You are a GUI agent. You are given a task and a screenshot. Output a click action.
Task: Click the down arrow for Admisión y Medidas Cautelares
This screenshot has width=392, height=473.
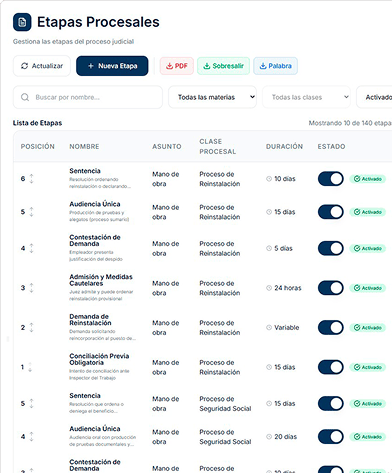(x=31, y=290)
